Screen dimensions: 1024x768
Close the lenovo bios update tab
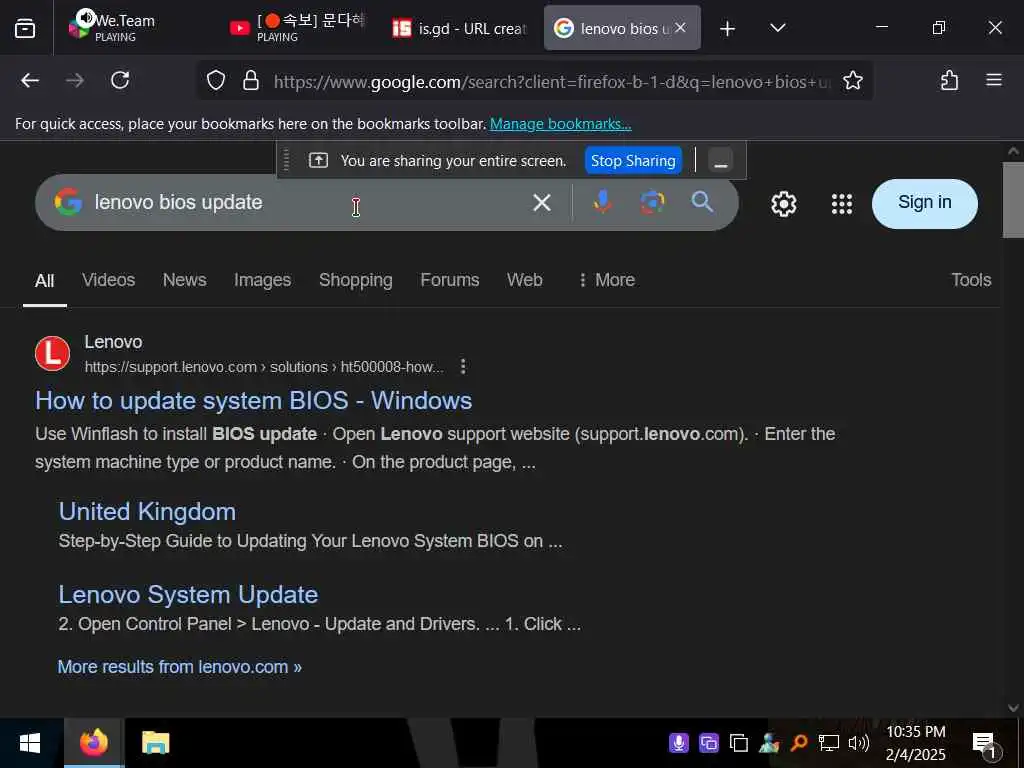coord(680,27)
